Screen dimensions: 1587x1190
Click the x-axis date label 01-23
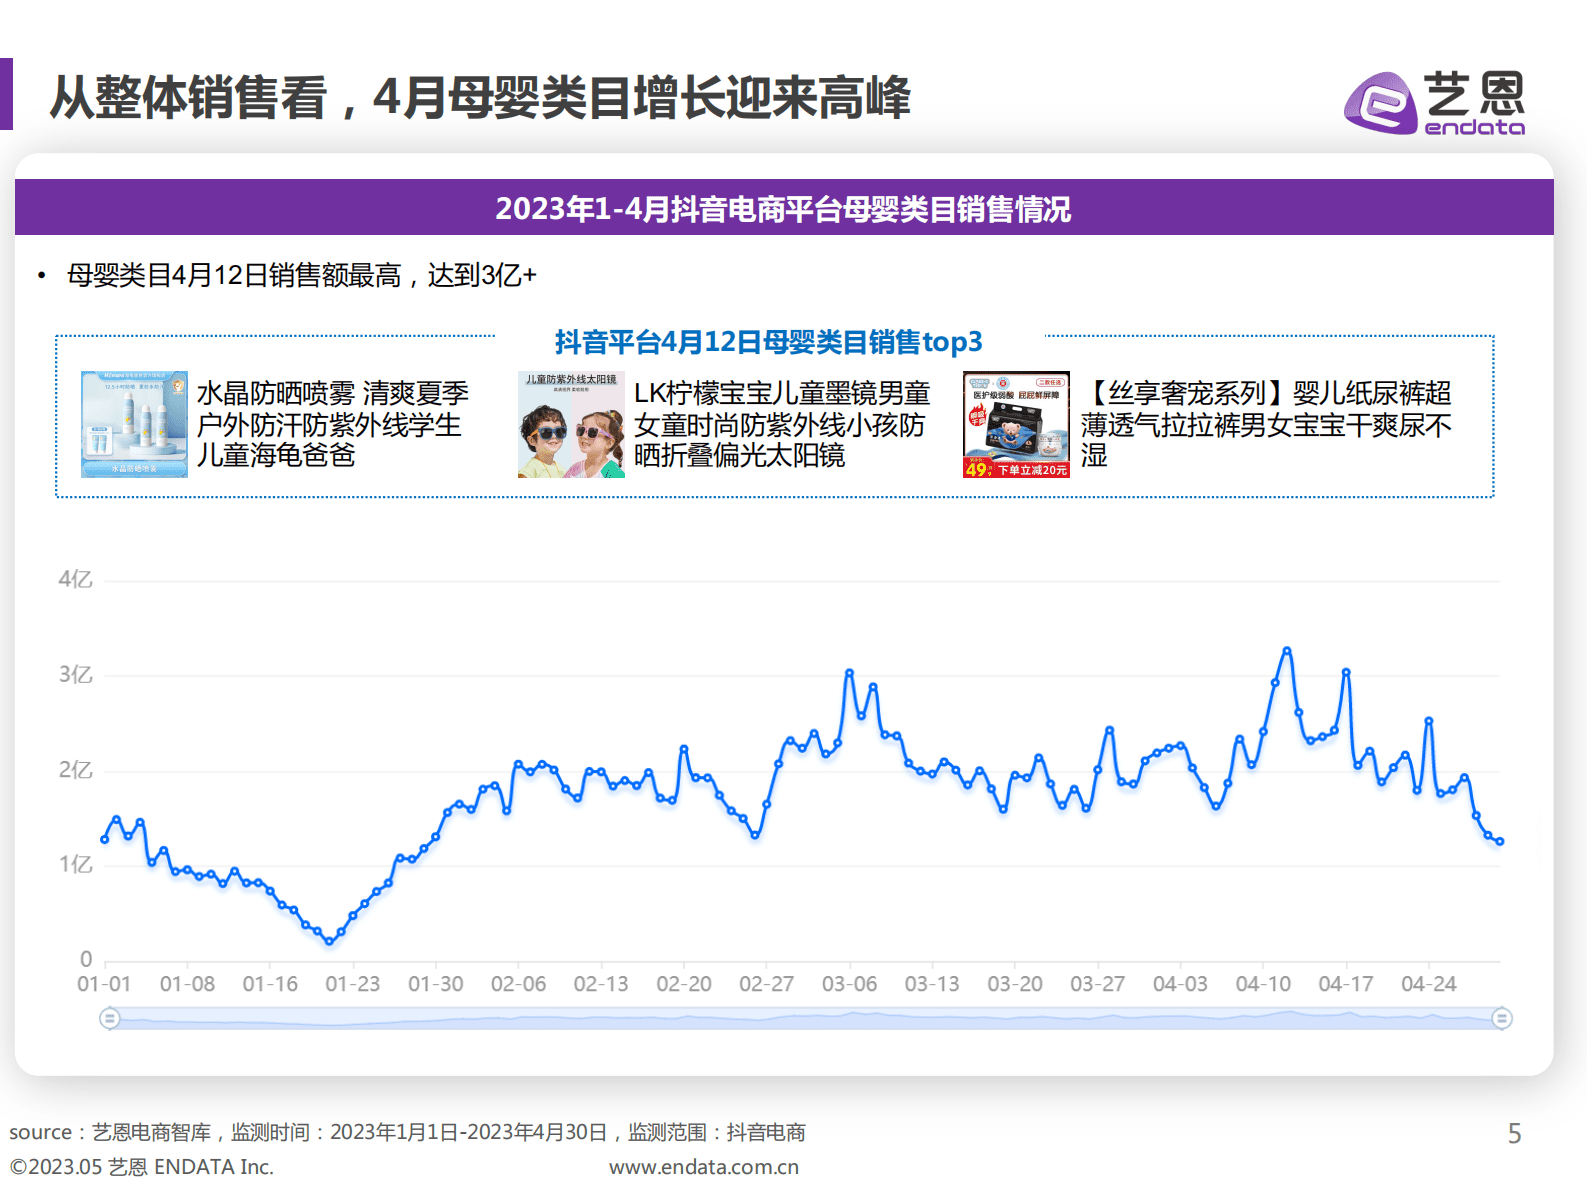(353, 984)
